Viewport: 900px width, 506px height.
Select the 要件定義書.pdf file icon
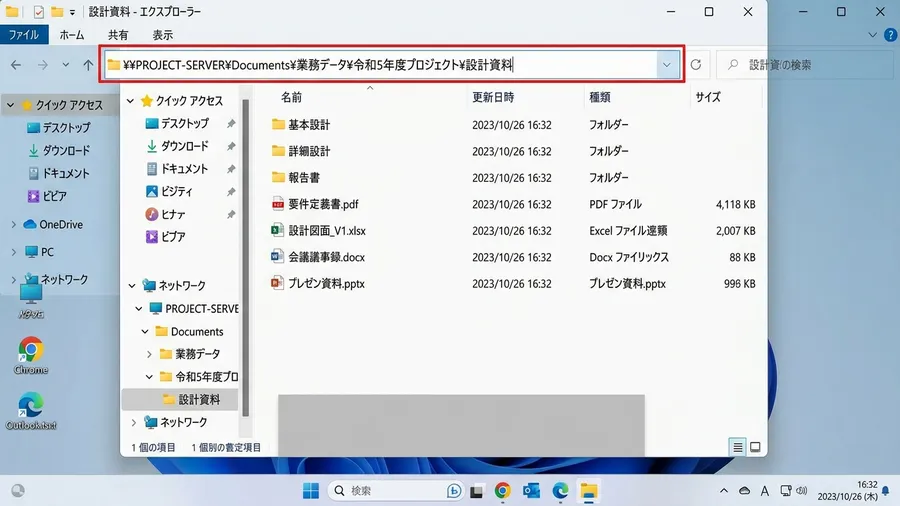pos(278,204)
